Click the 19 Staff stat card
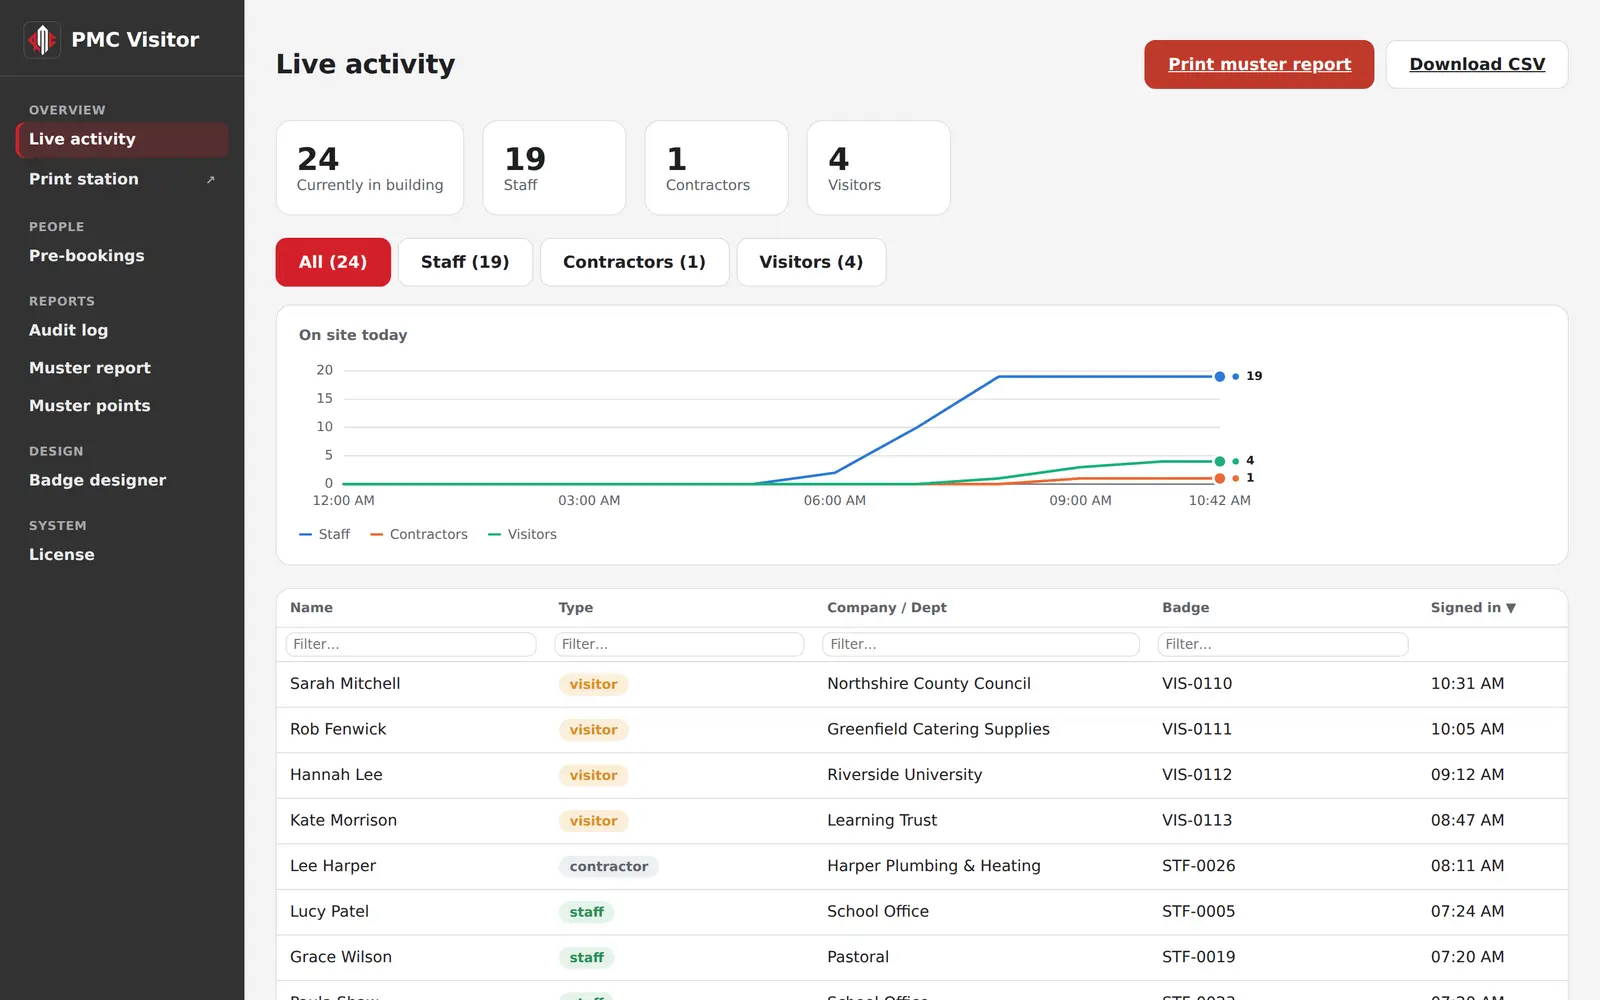The height and width of the screenshot is (1000, 1600). 554,168
